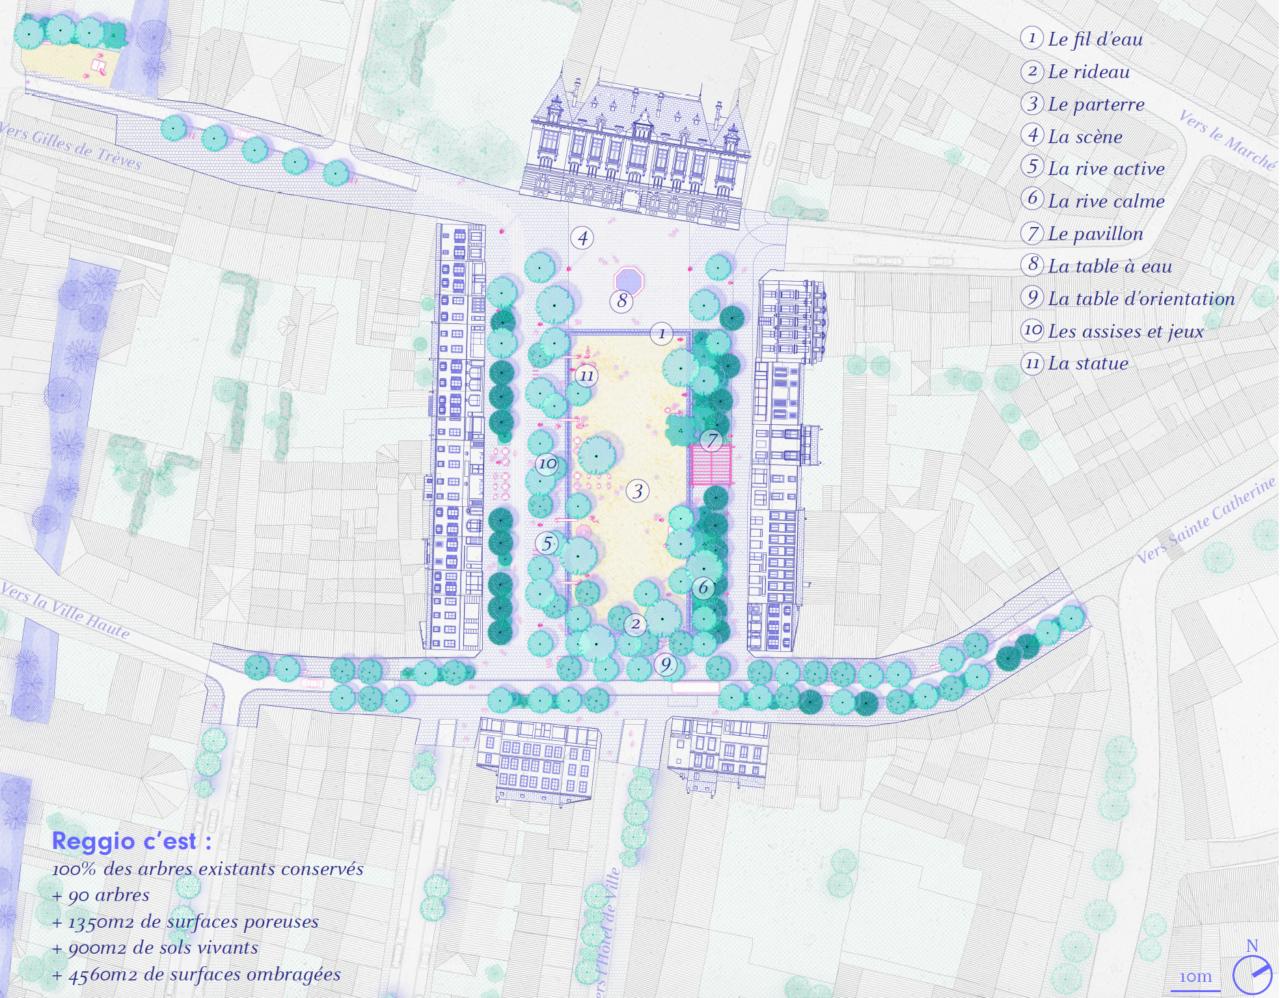Select legend entry La table à eau

(x=1109, y=266)
